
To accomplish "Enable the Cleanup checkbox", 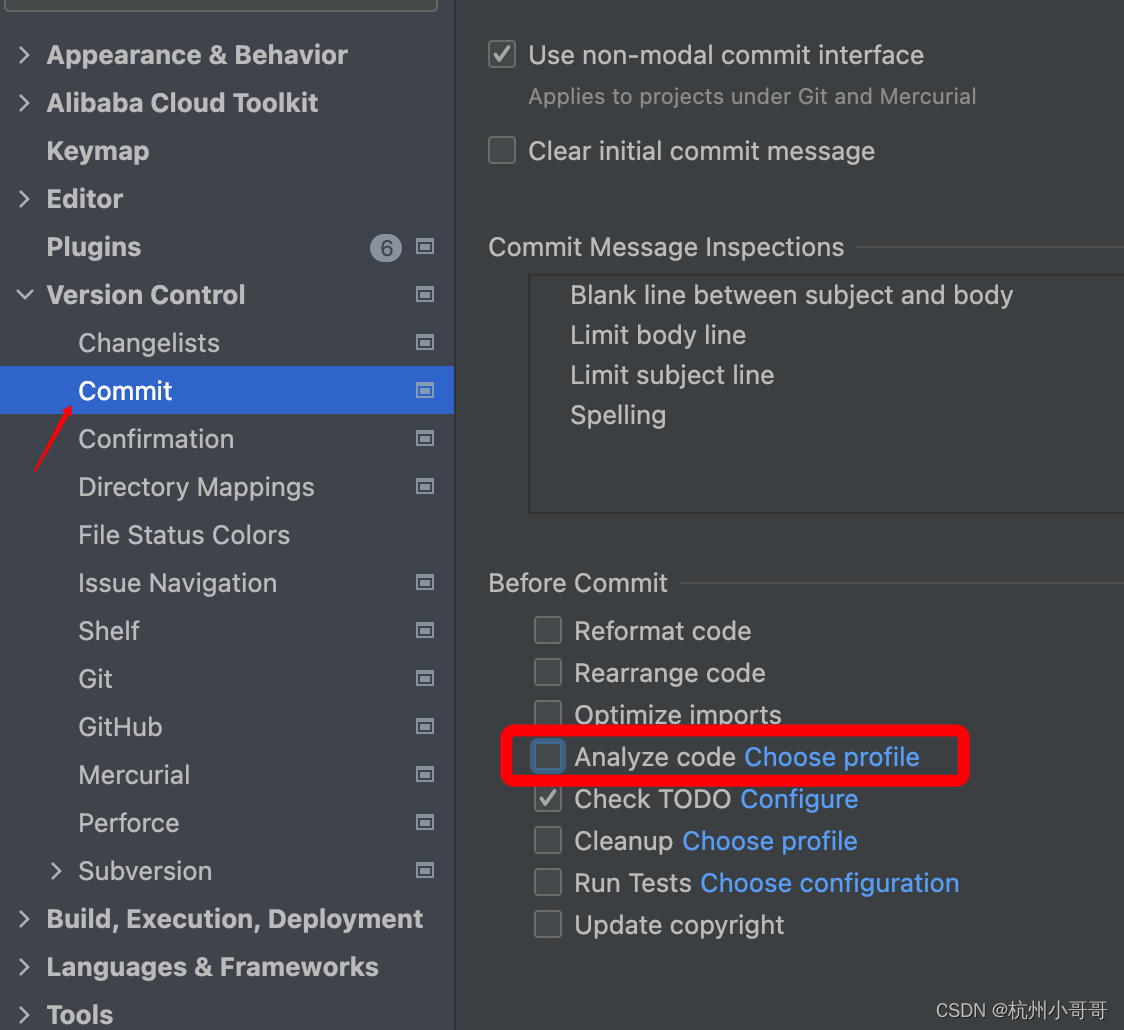I will [548, 840].
